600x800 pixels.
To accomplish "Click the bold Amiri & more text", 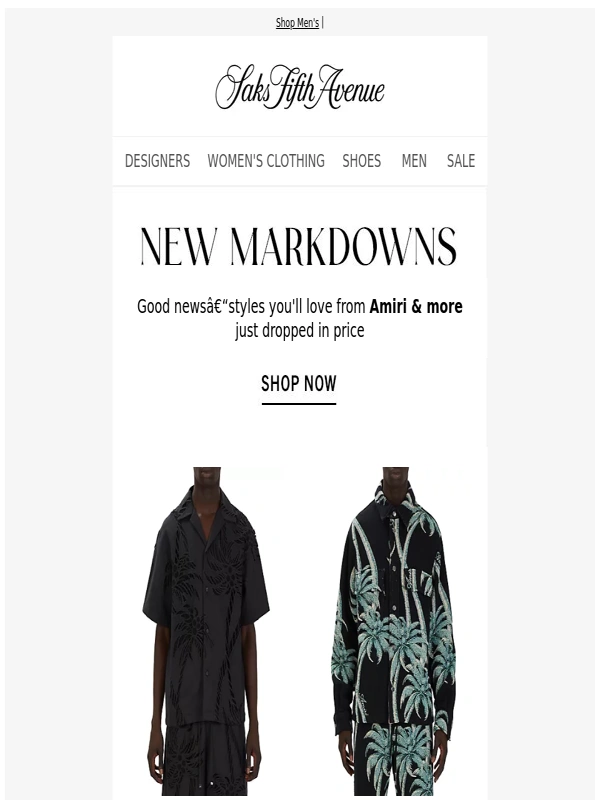I will click(x=416, y=307).
